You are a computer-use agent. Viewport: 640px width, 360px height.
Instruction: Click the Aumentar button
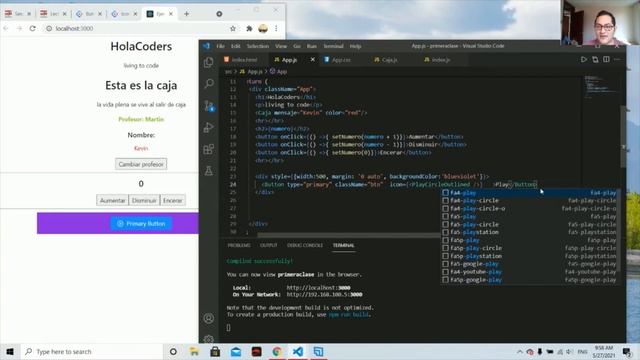coord(112,200)
